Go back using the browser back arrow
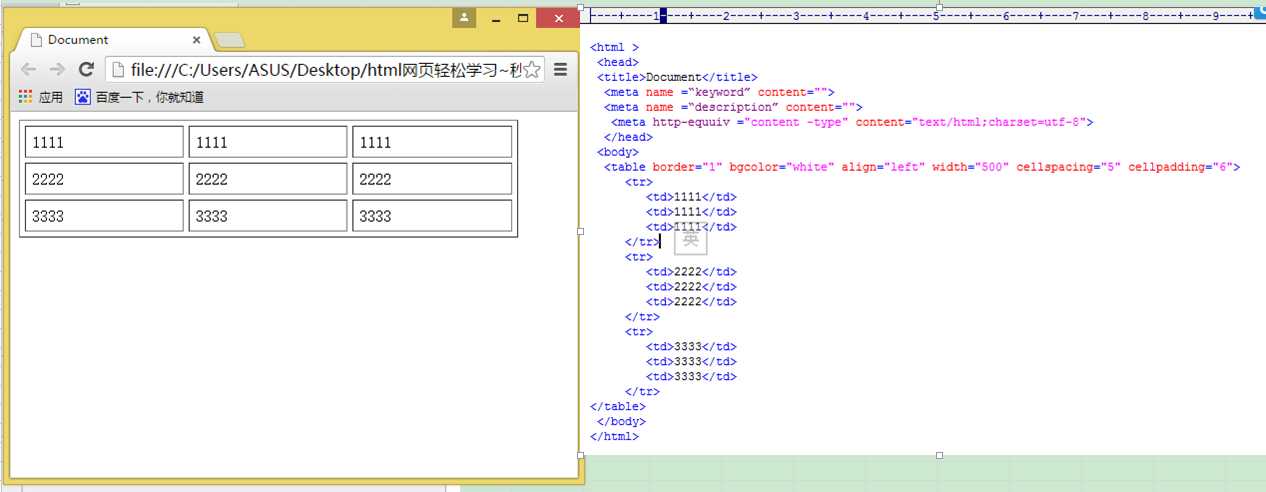Image resolution: width=1266 pixels, height=492 pixels. pyautogui.click(x=29, y=69)
